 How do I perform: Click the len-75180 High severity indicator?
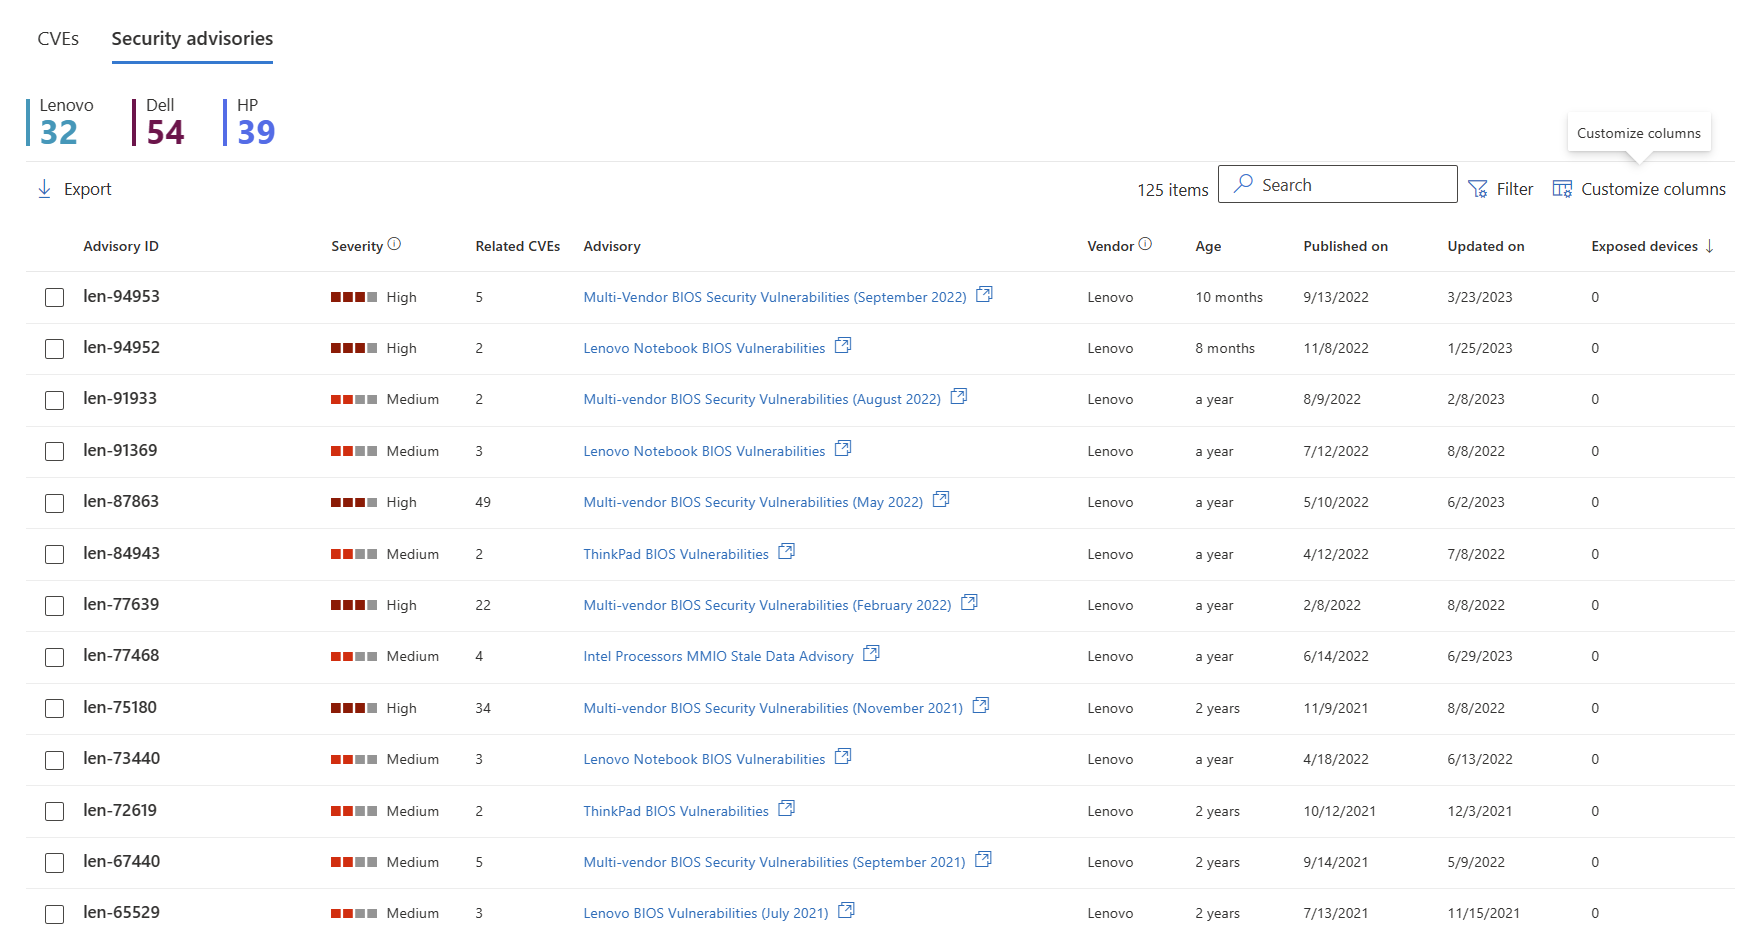pos(354,708)
